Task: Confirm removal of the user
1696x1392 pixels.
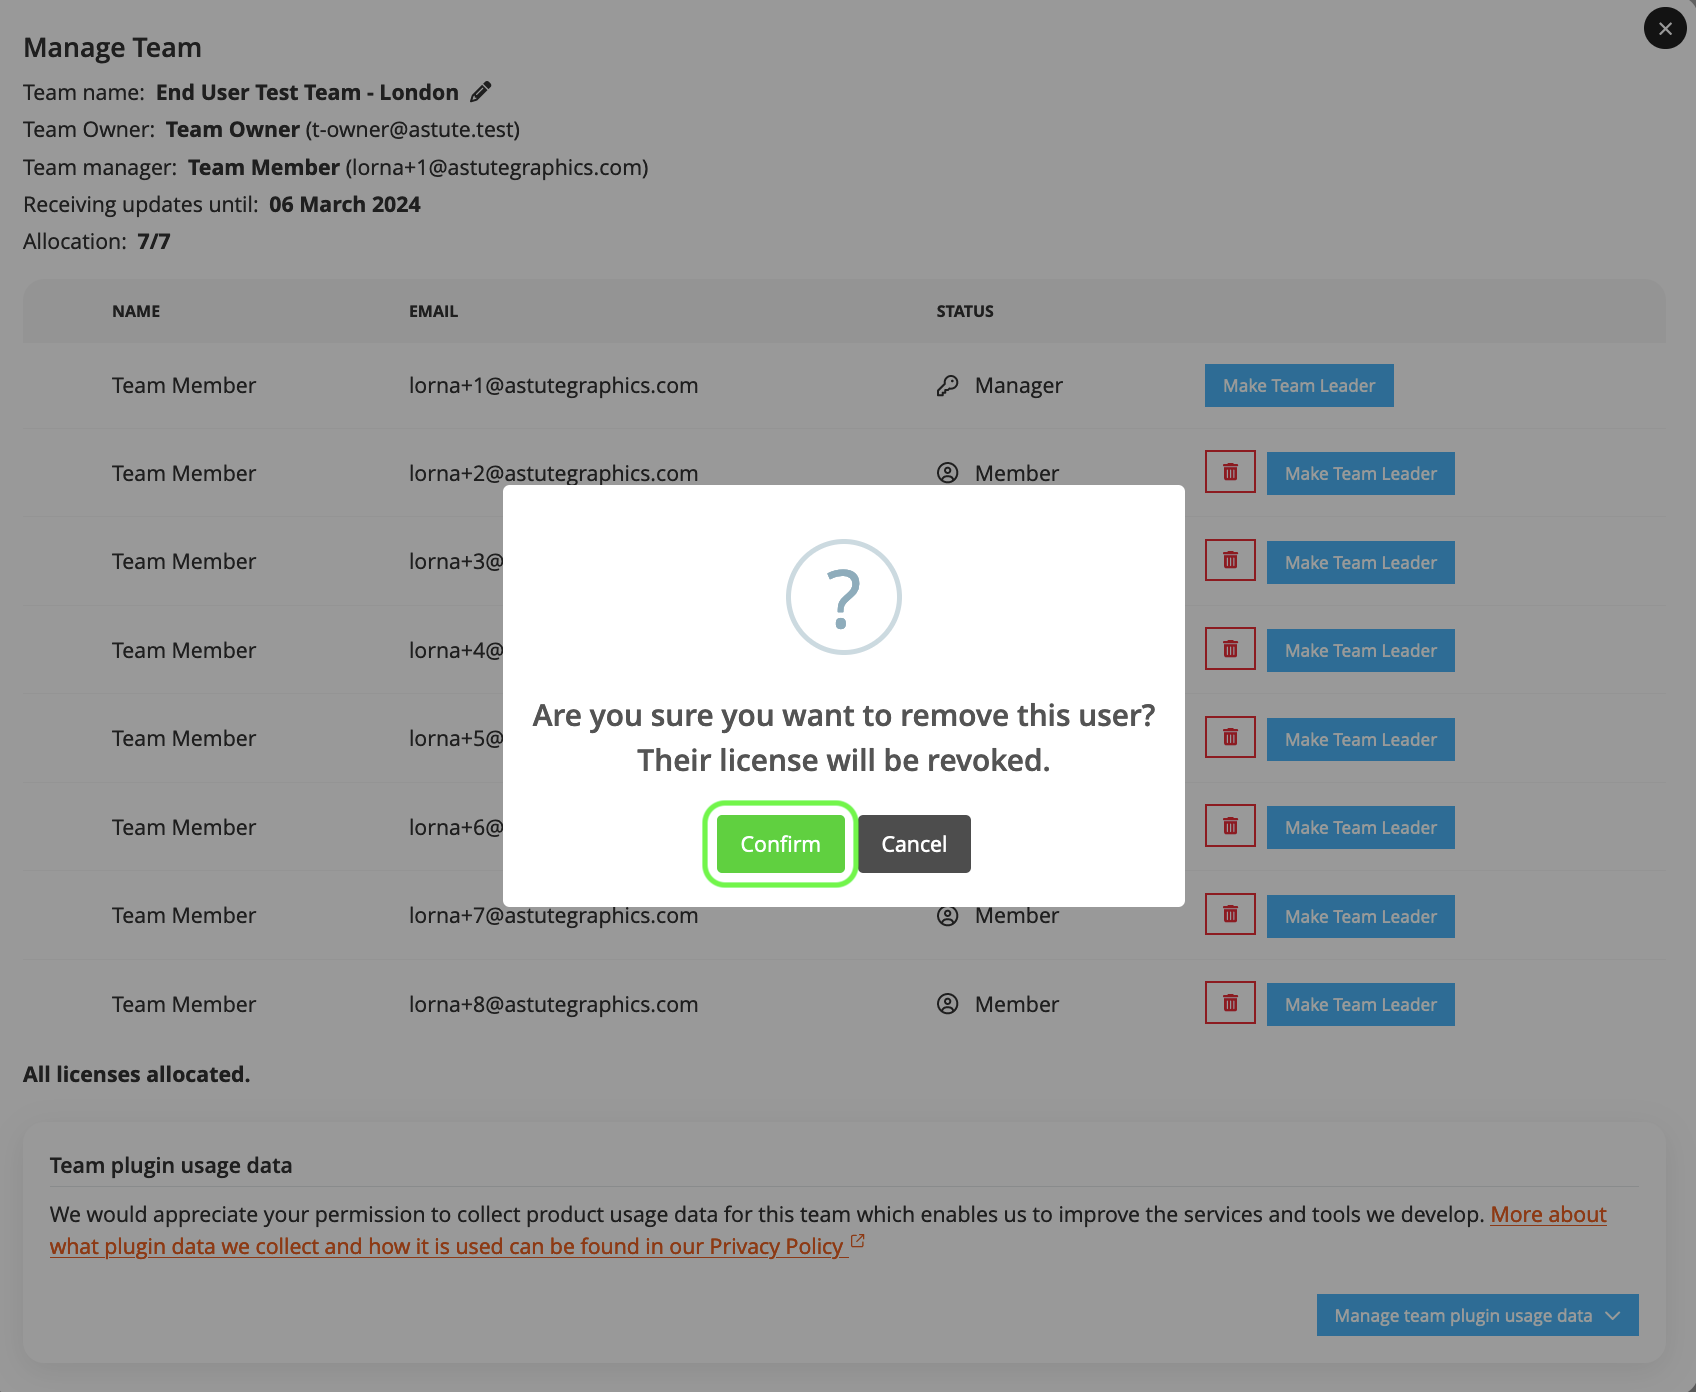Action: [x=780, y=844]
